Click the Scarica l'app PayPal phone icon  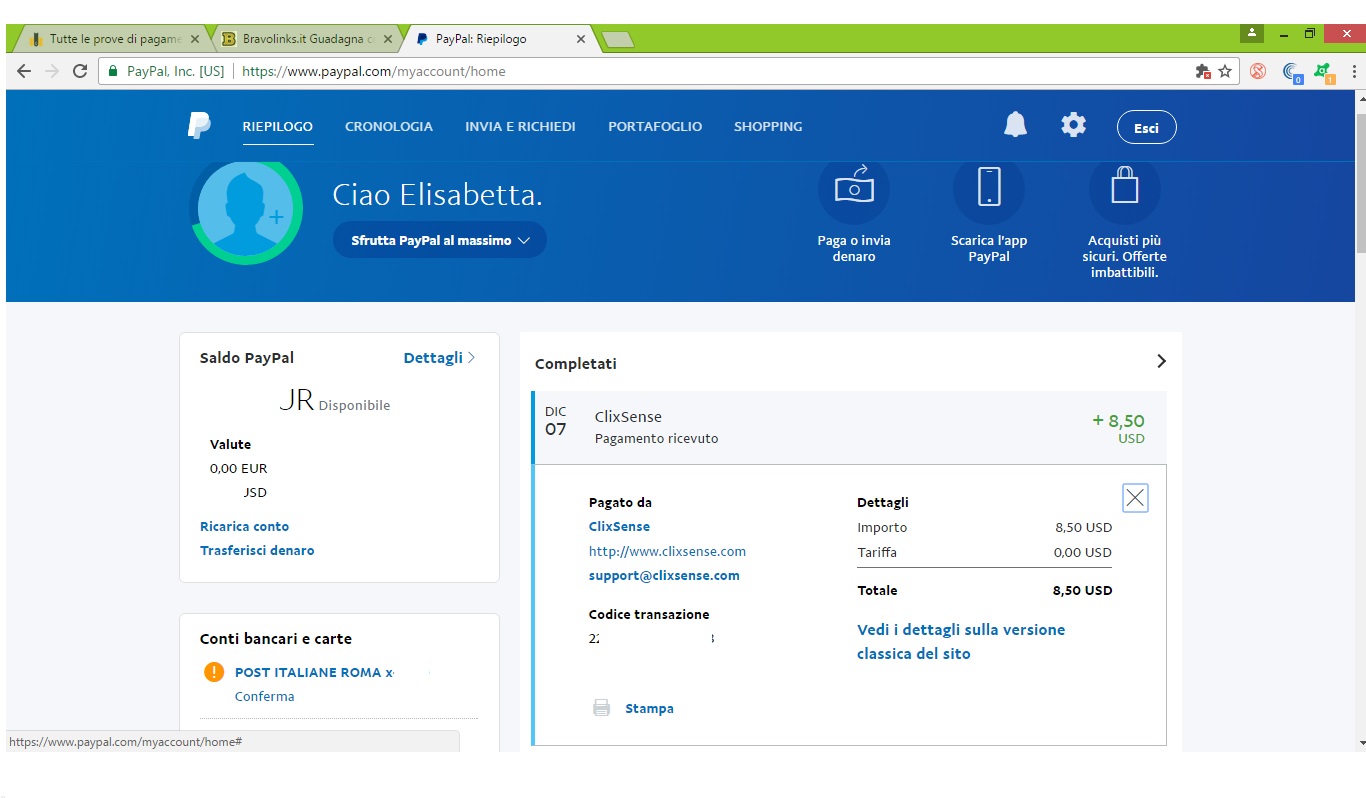[989, 188]
